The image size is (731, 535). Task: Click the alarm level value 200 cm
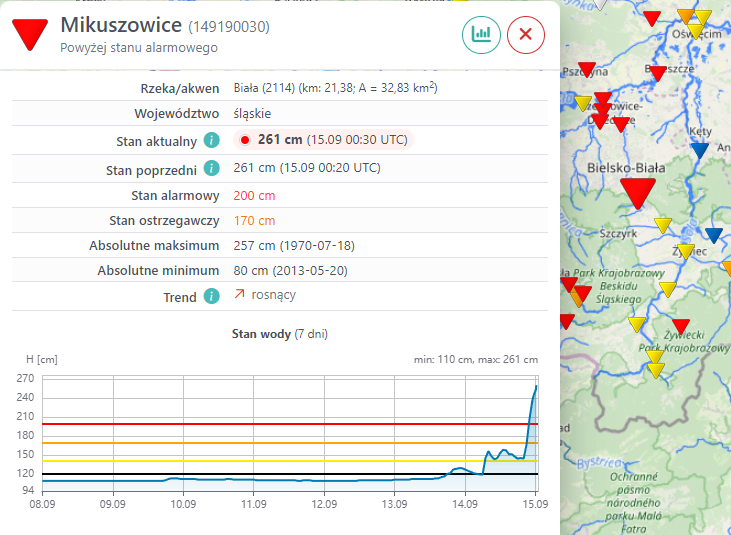pos(255,195)
